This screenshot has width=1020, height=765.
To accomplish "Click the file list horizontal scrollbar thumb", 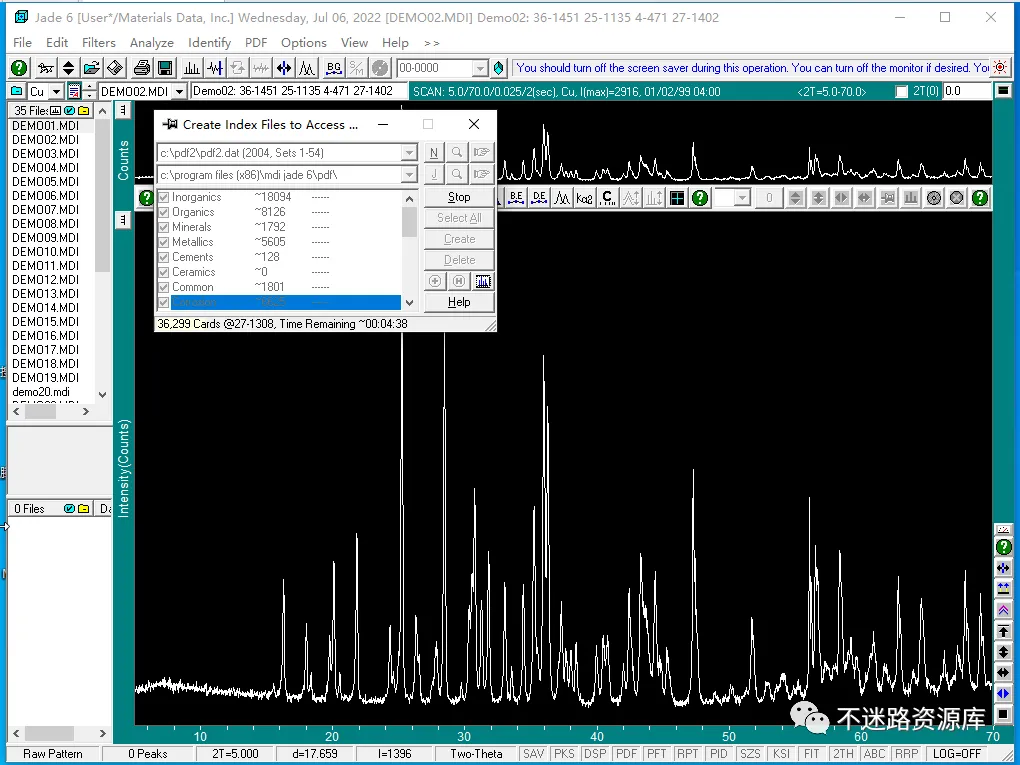I will click(x=41, y=411).
